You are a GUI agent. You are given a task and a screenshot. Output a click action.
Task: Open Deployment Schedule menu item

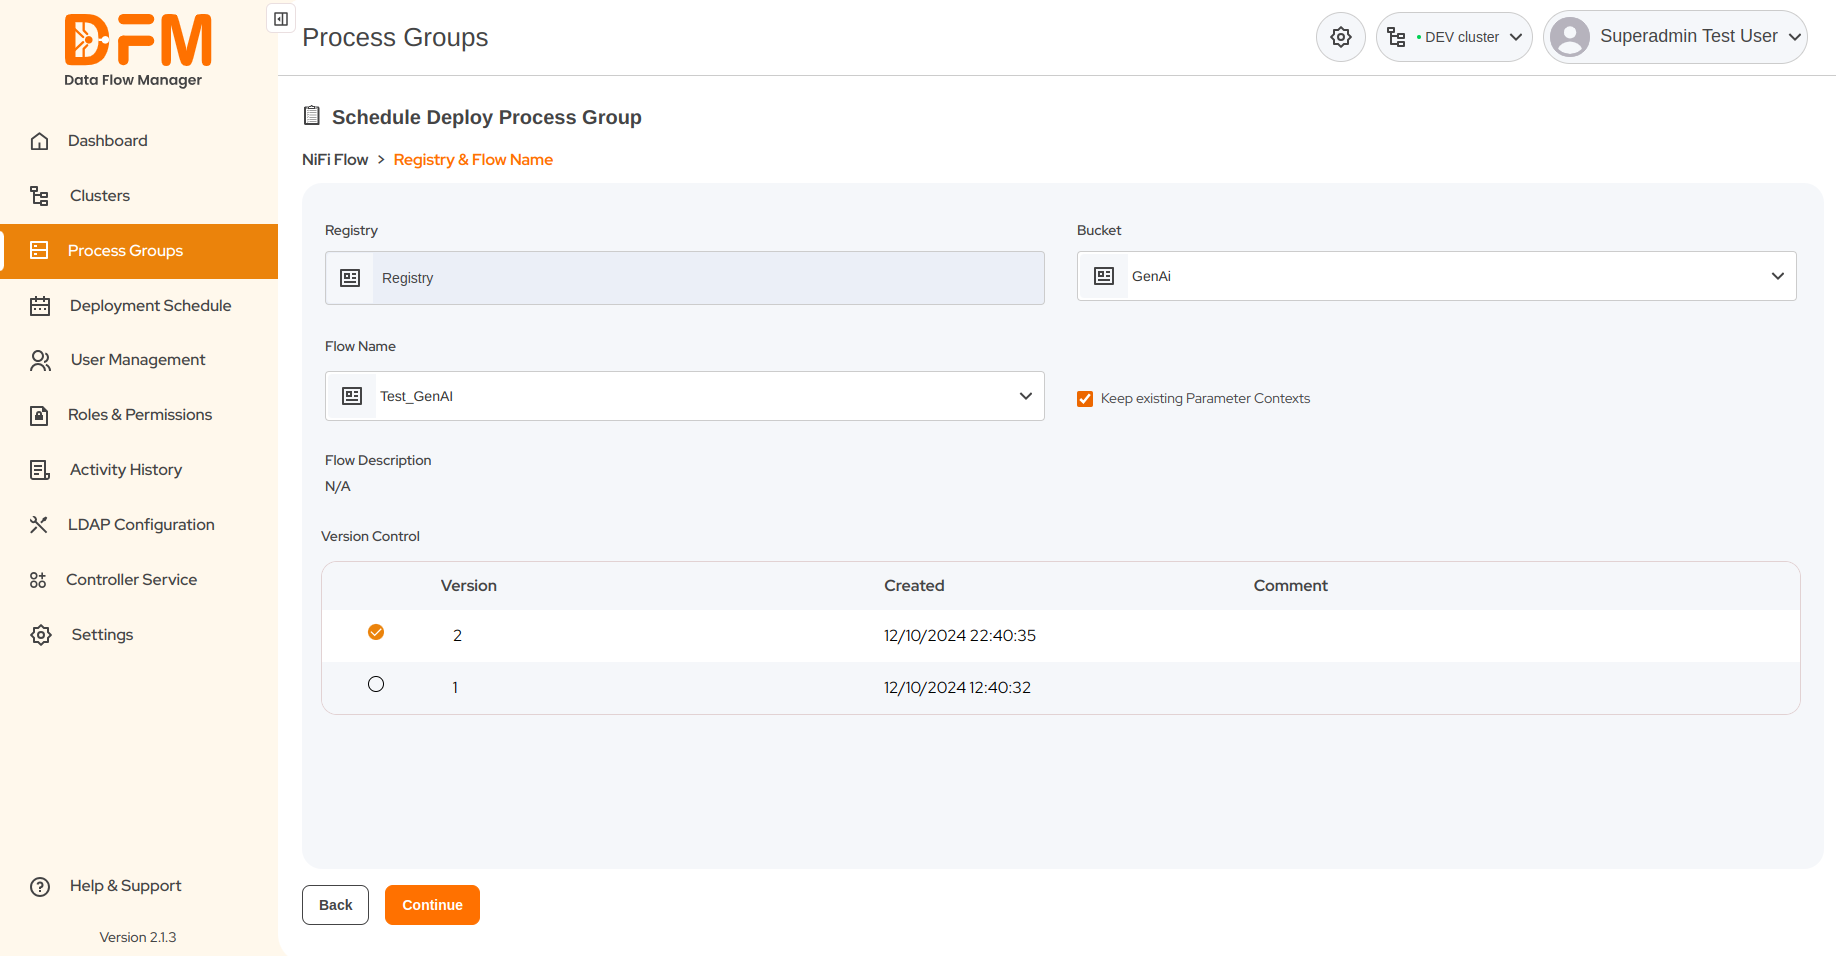139,306
